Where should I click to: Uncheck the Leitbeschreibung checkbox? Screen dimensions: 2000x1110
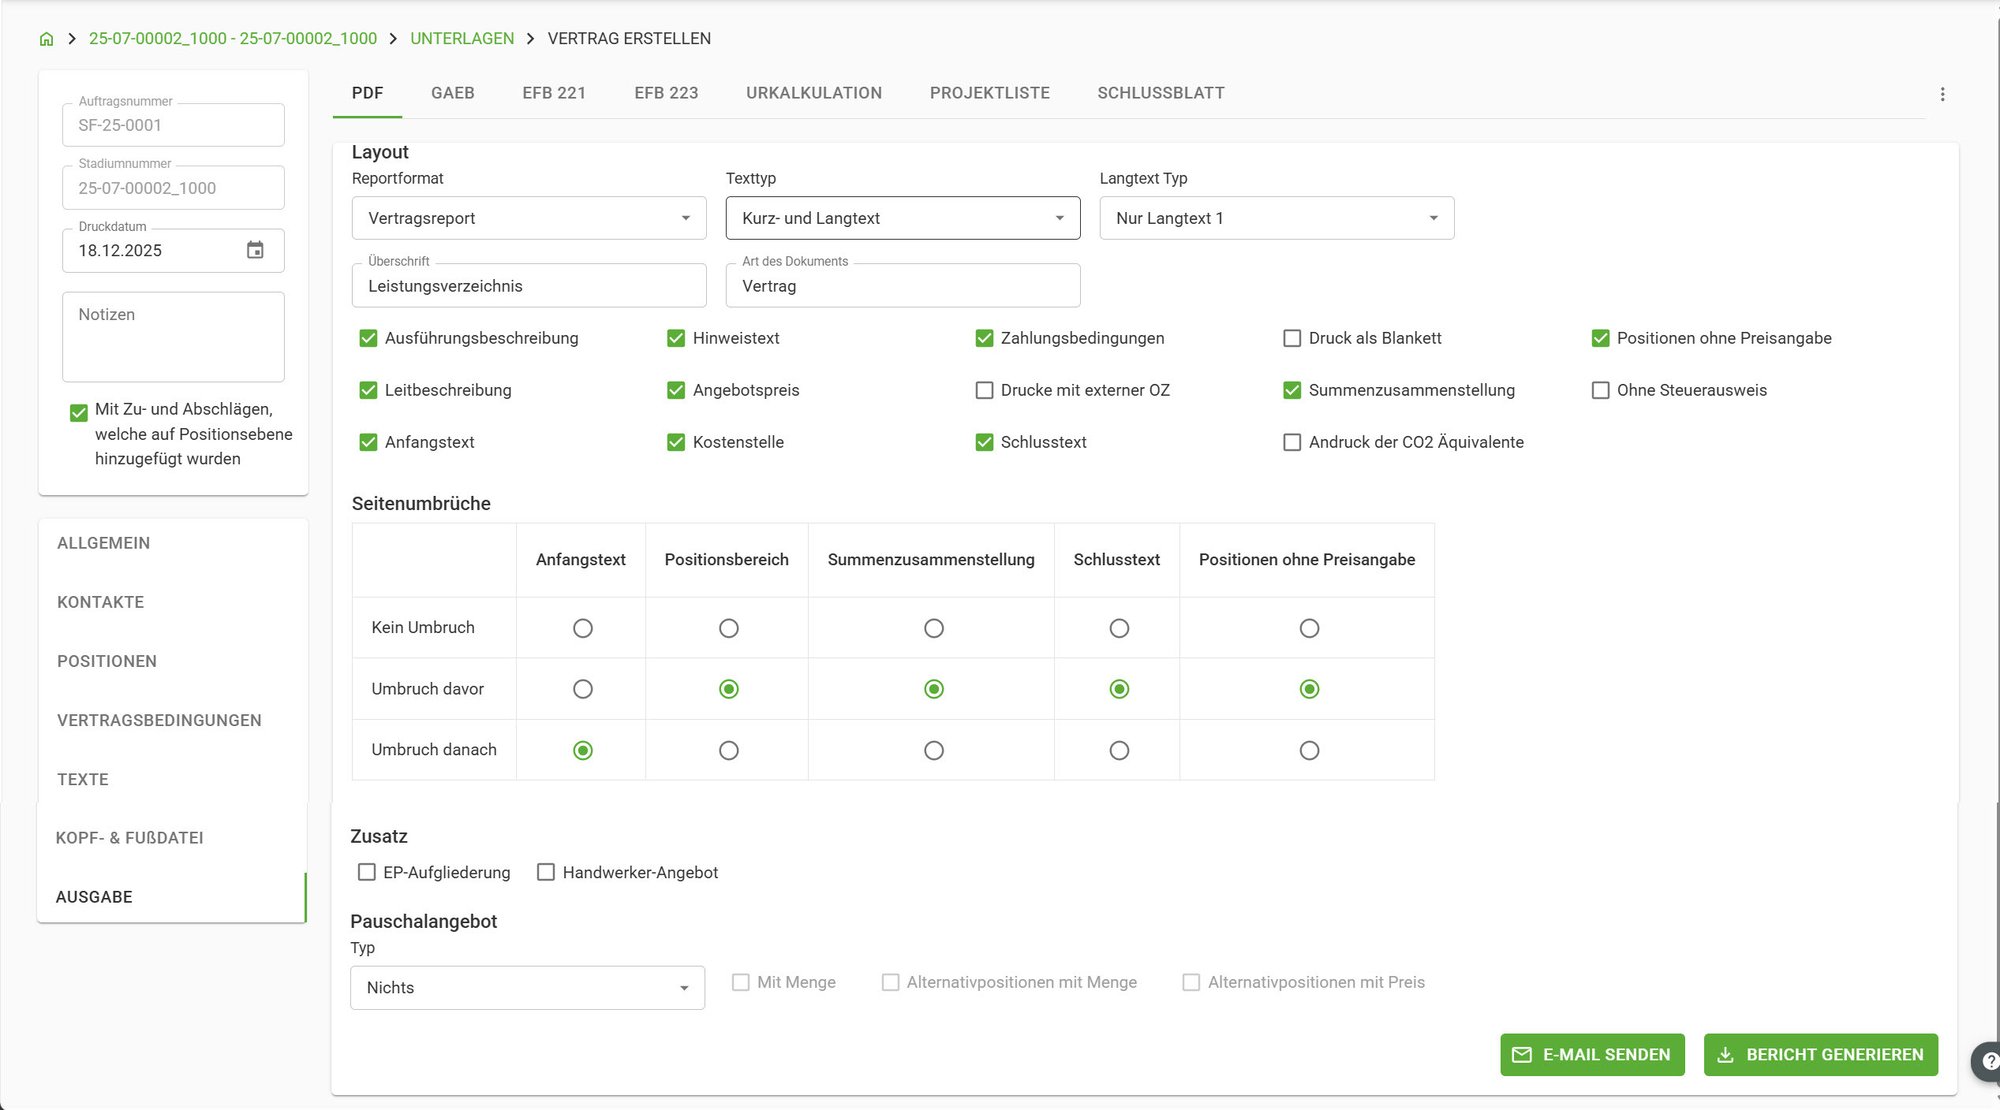point(368,390)
